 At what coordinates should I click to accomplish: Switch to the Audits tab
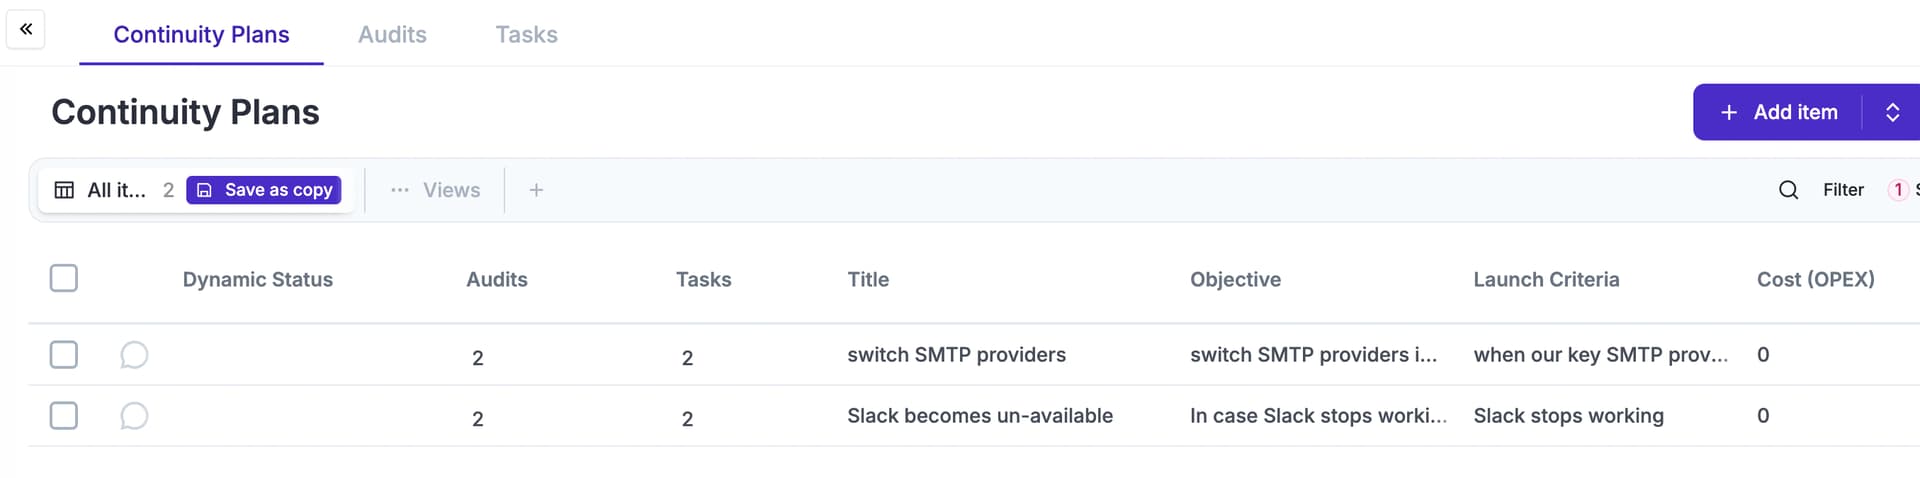pyautogui.click(x=392, y=34)
